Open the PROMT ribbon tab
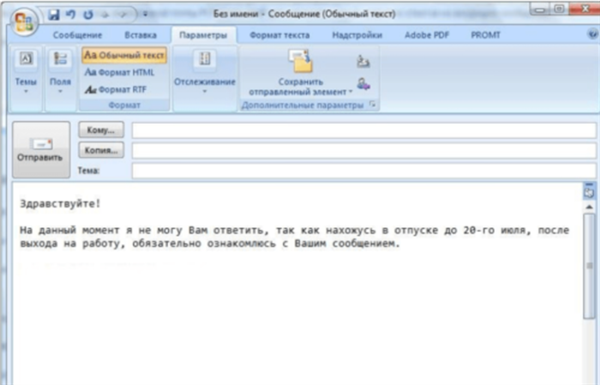Image resolution: width=600 pixels, height=385 pixels. pos(485,35)
